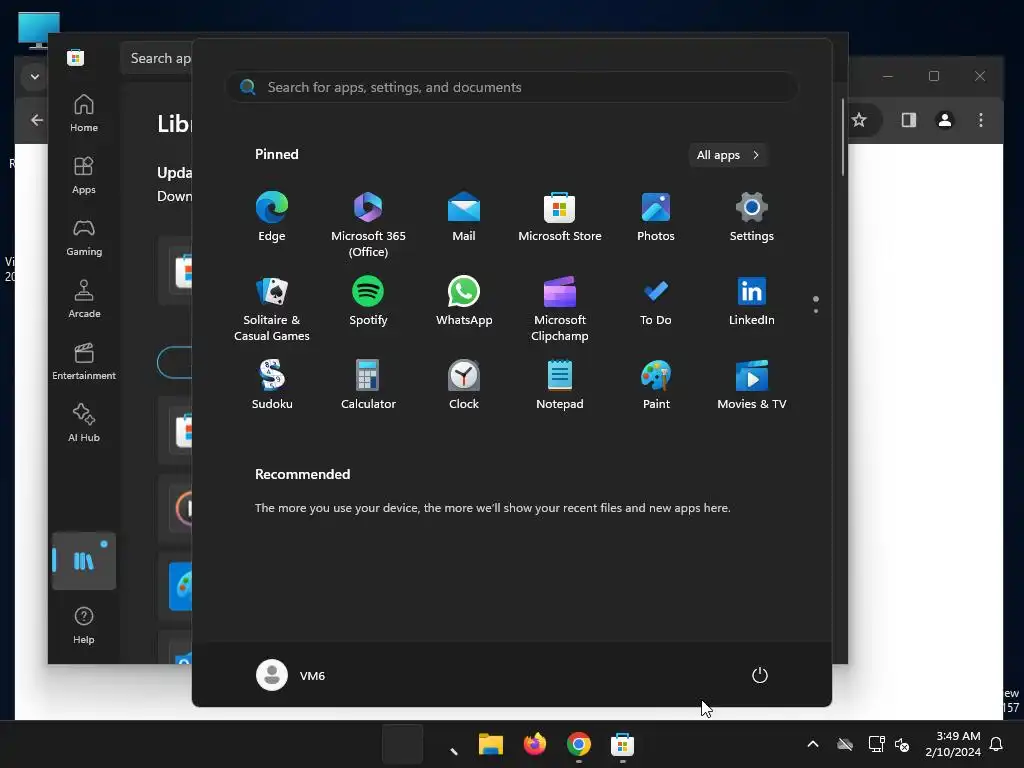Show hidden system tray icons

pos(813,744)
